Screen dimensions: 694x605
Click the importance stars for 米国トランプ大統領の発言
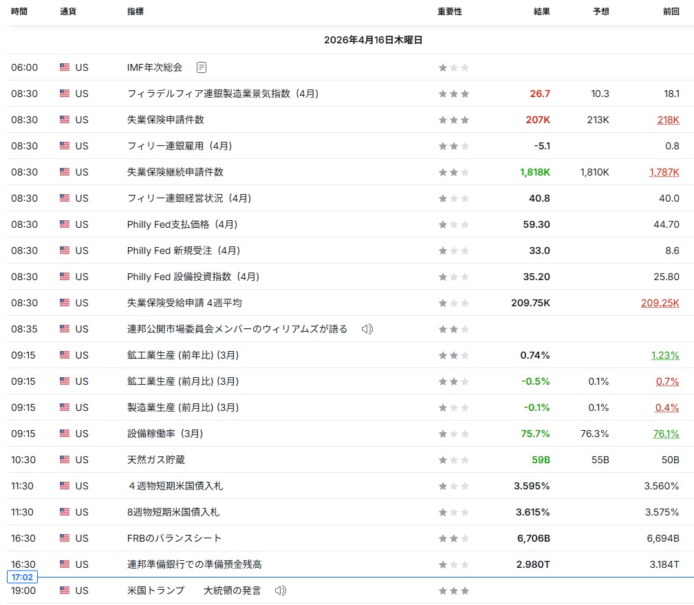[453, 591]
